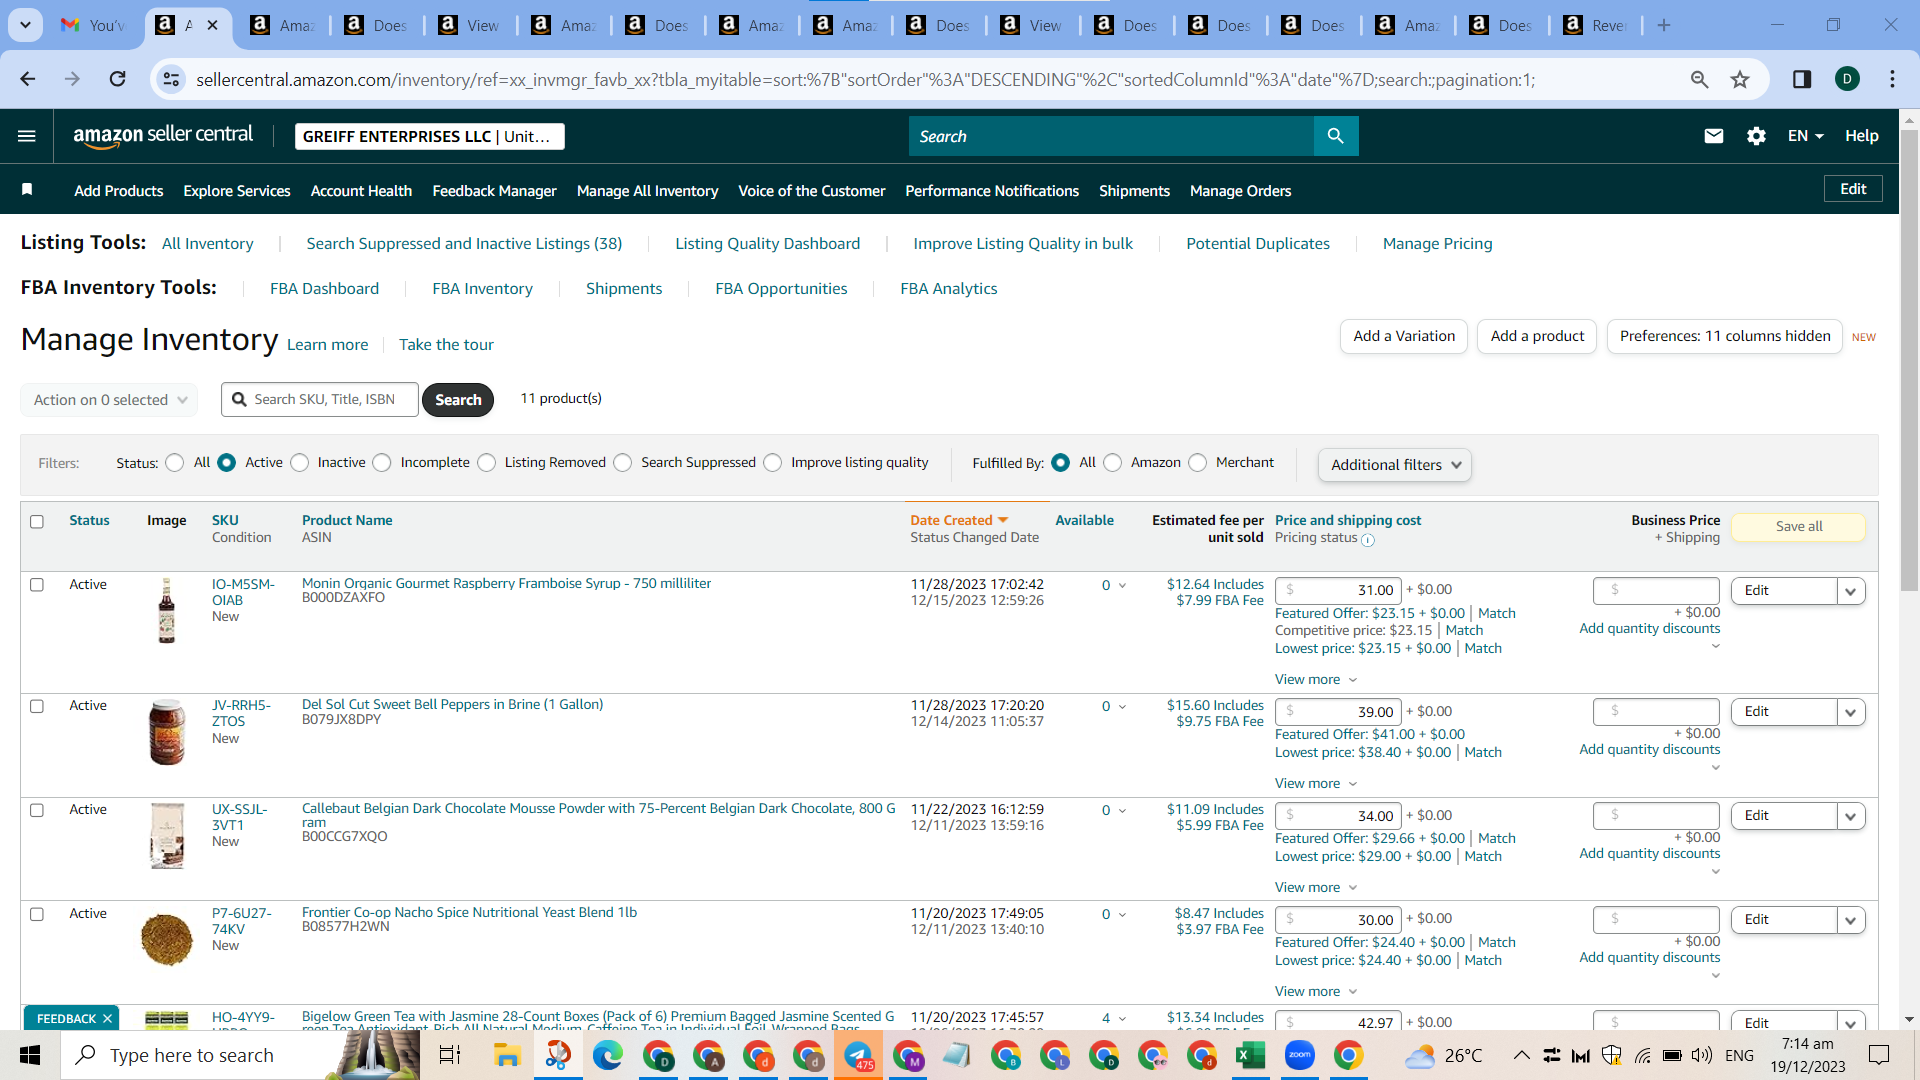Open Add Products menu item
The height and width of the screenshot is (1080, 1920).
coord(118,191)
